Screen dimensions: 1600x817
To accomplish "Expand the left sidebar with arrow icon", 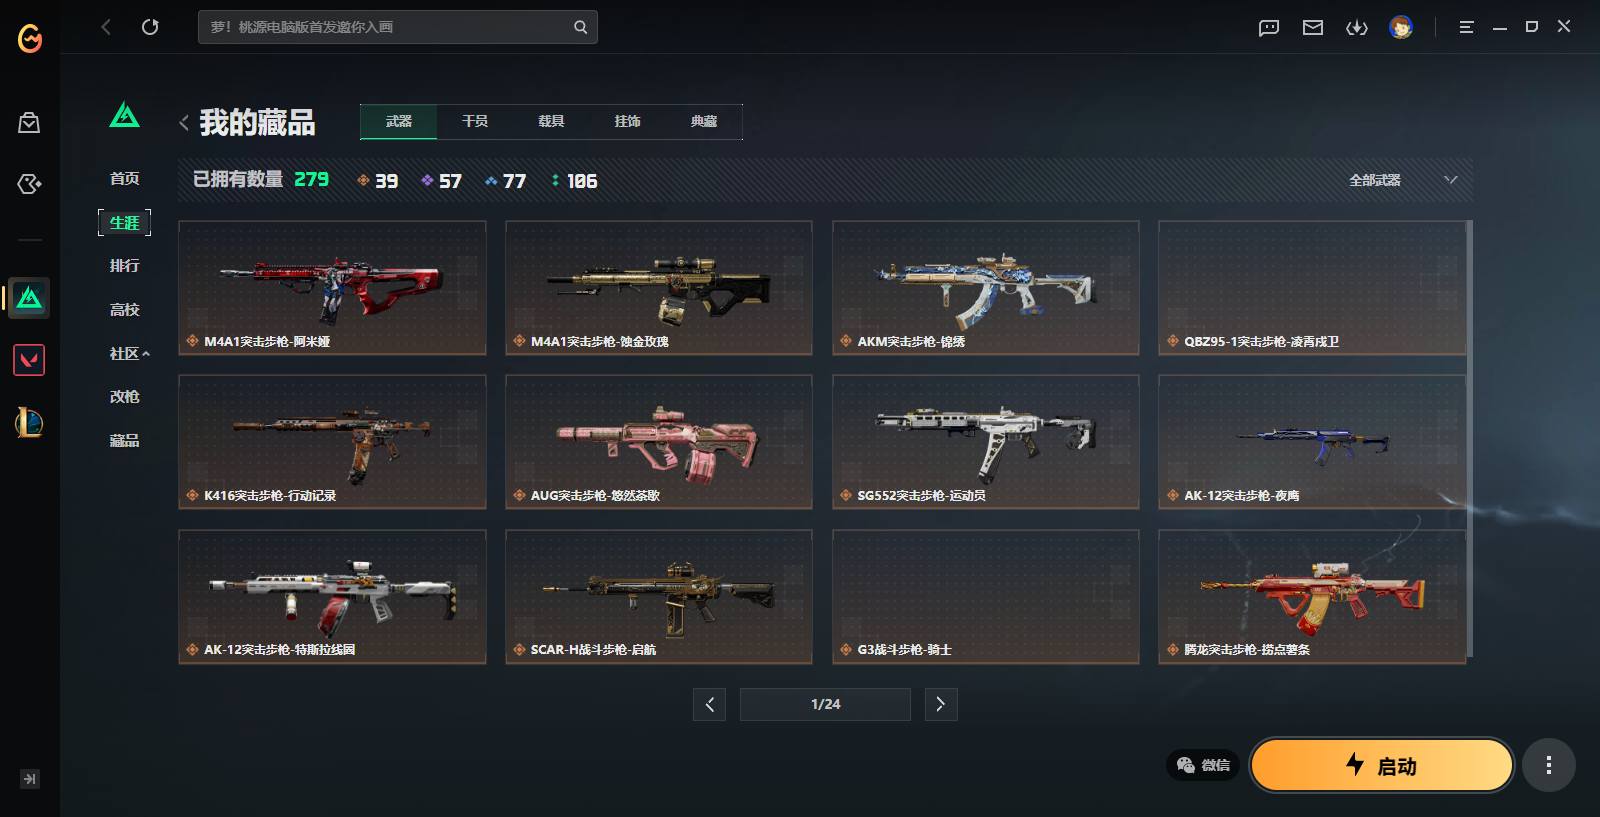I will (29, 779).
